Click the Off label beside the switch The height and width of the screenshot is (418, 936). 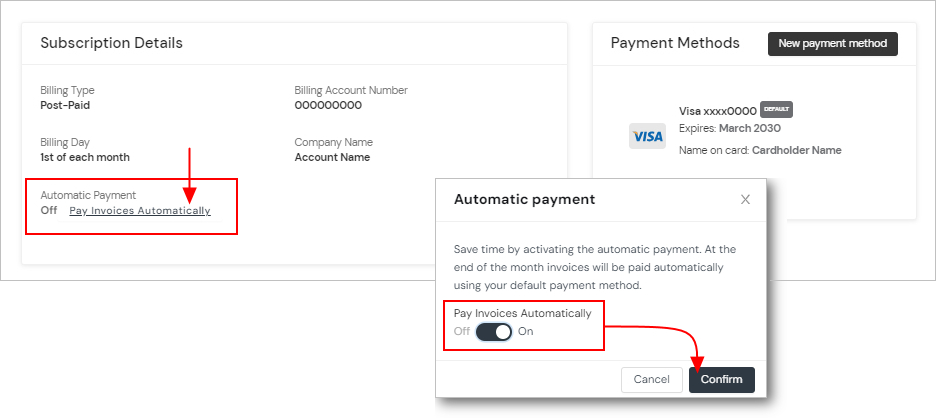[x=462, y=332]
